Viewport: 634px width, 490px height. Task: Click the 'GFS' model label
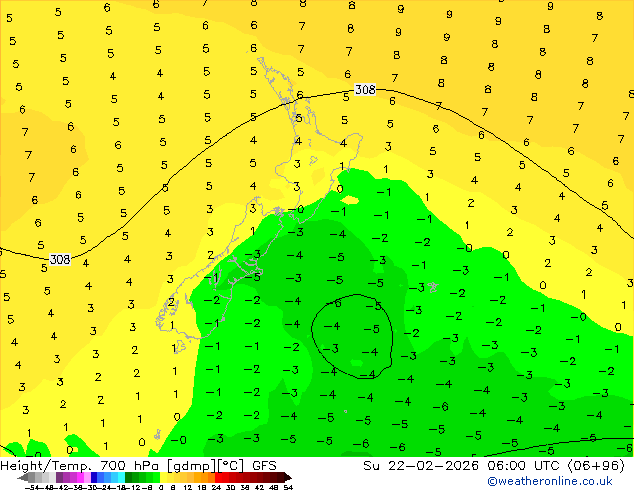[x=264, y=465]
